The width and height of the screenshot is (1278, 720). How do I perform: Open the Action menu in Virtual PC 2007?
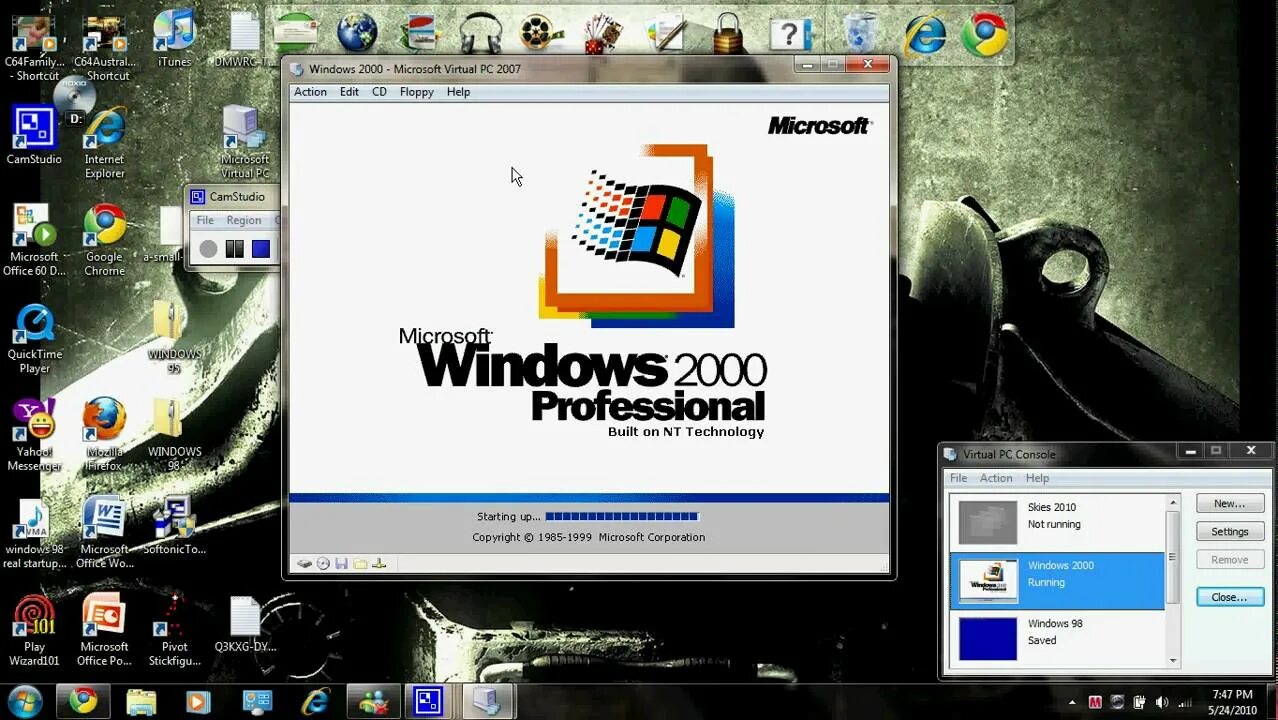click(310, 91)
